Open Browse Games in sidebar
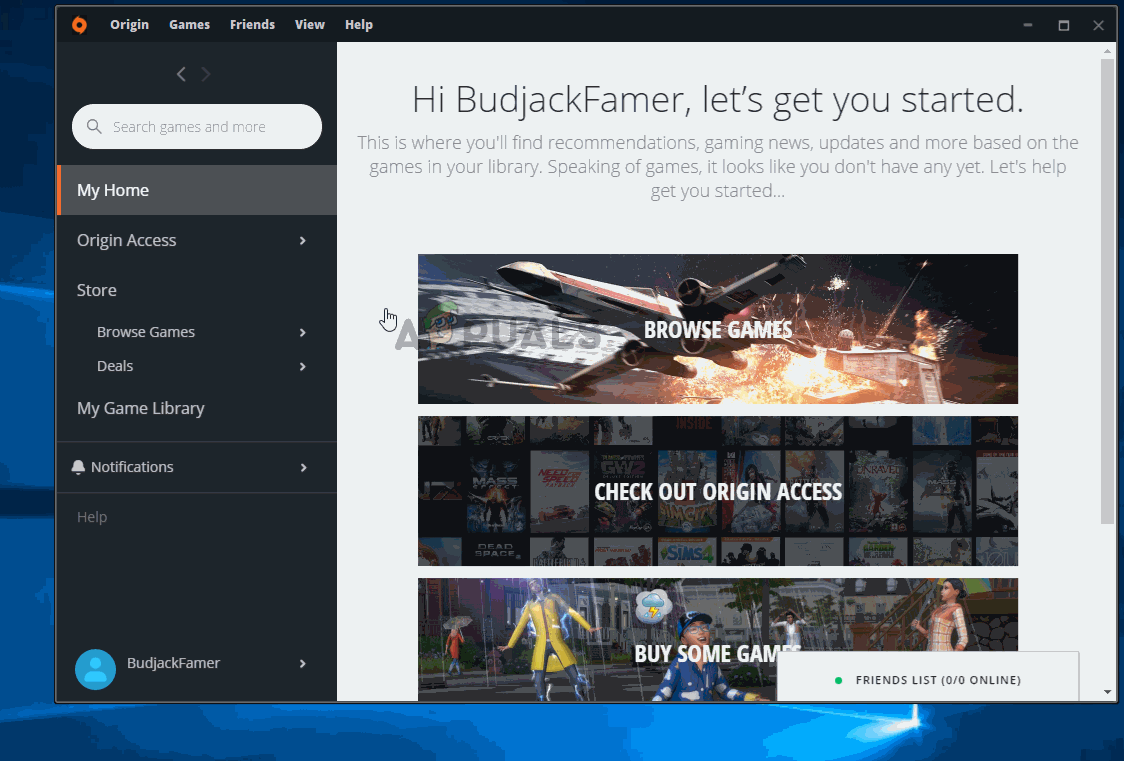 point(146,332)
